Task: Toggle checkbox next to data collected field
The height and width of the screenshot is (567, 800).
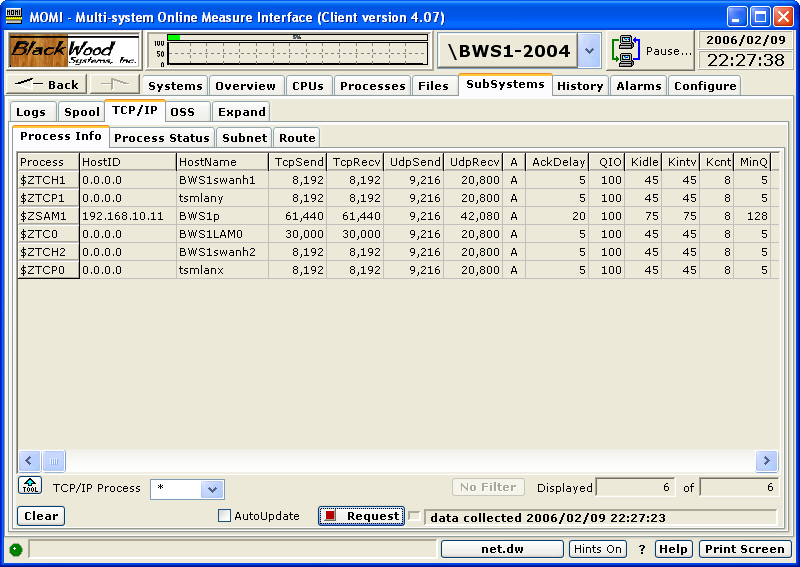Action: pos(414,516)
